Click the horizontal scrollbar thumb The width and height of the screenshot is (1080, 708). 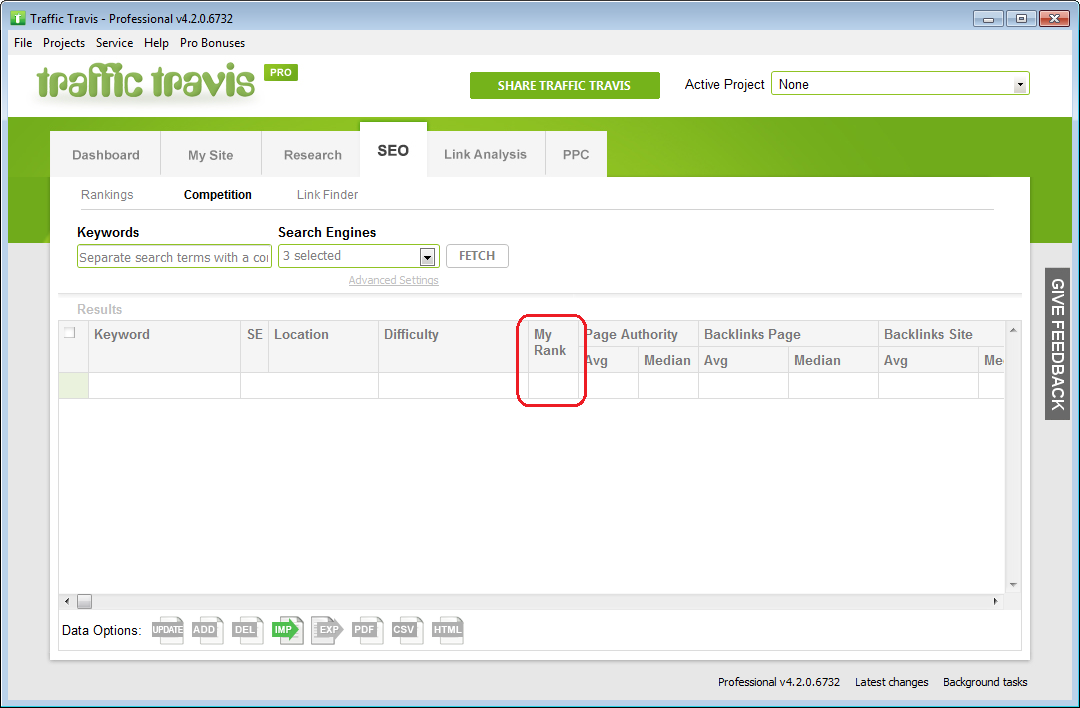[84, 601]
